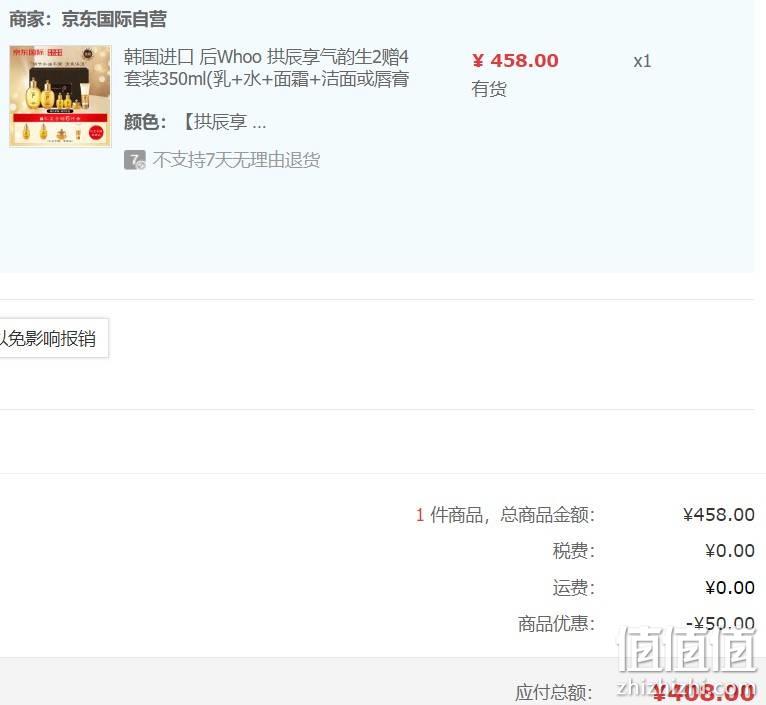The image size is (766, 705).
Task: Click the 不支持7天无理由退货 notice text
Action: 236,160
